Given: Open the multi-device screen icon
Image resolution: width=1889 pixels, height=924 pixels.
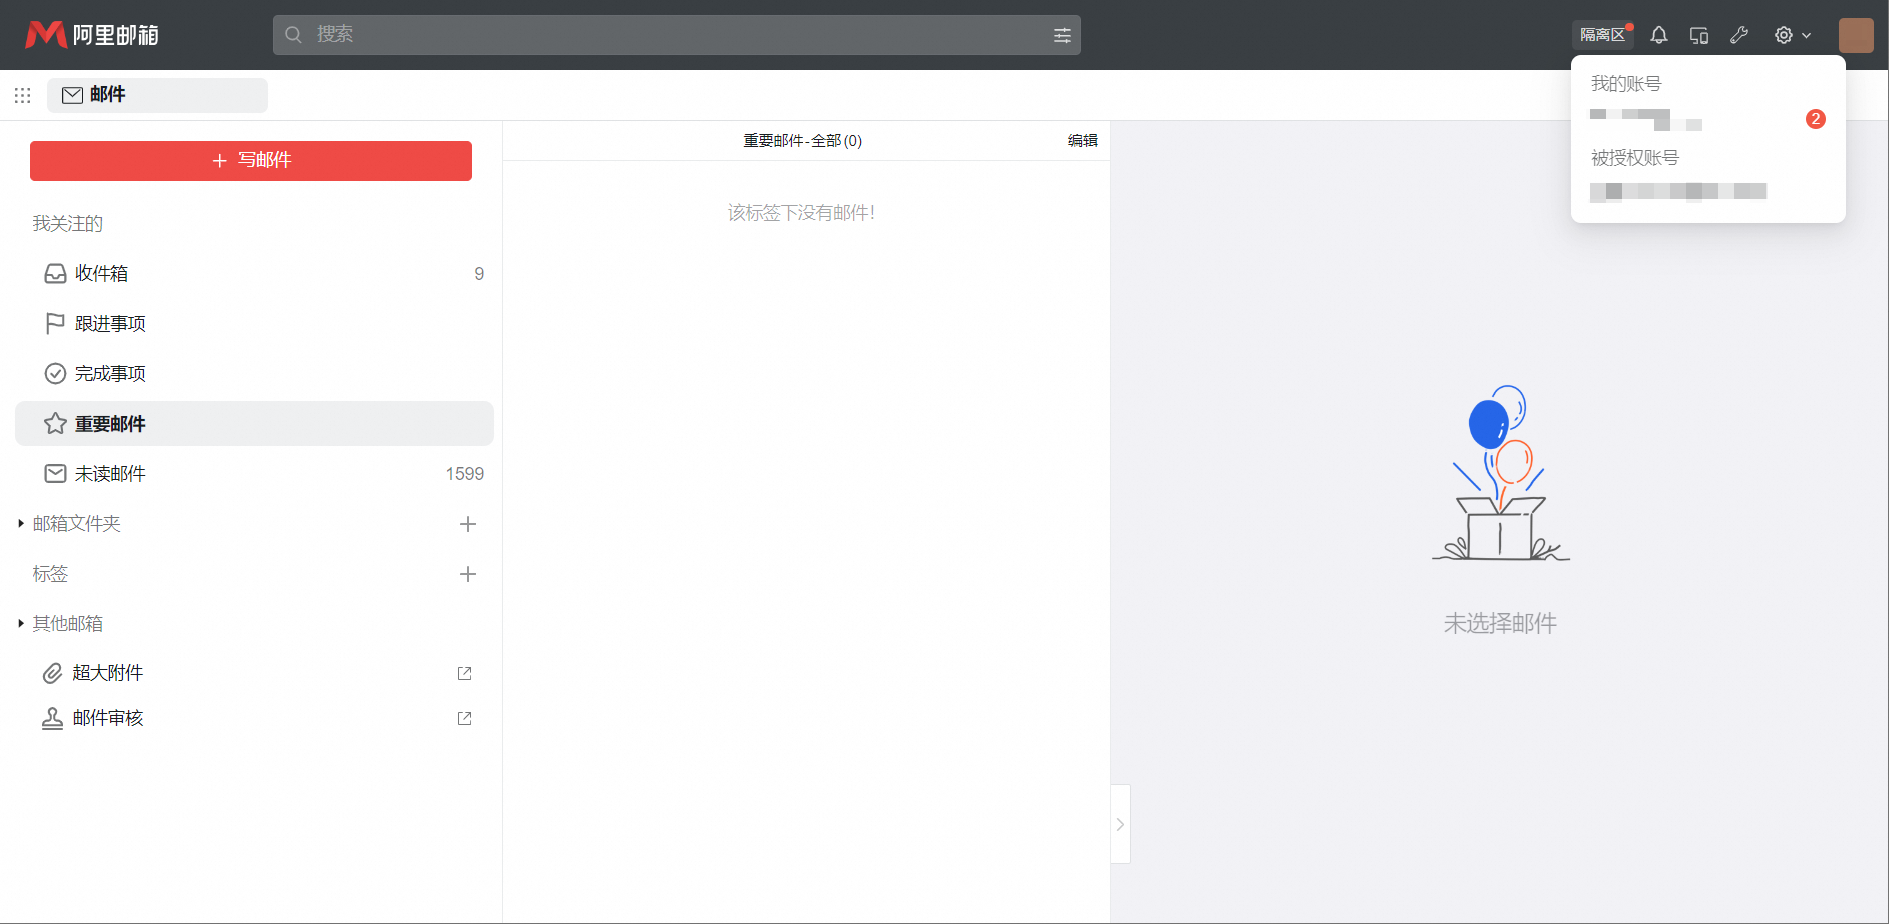Looking at the screenshot, I should coord(1698,35).
